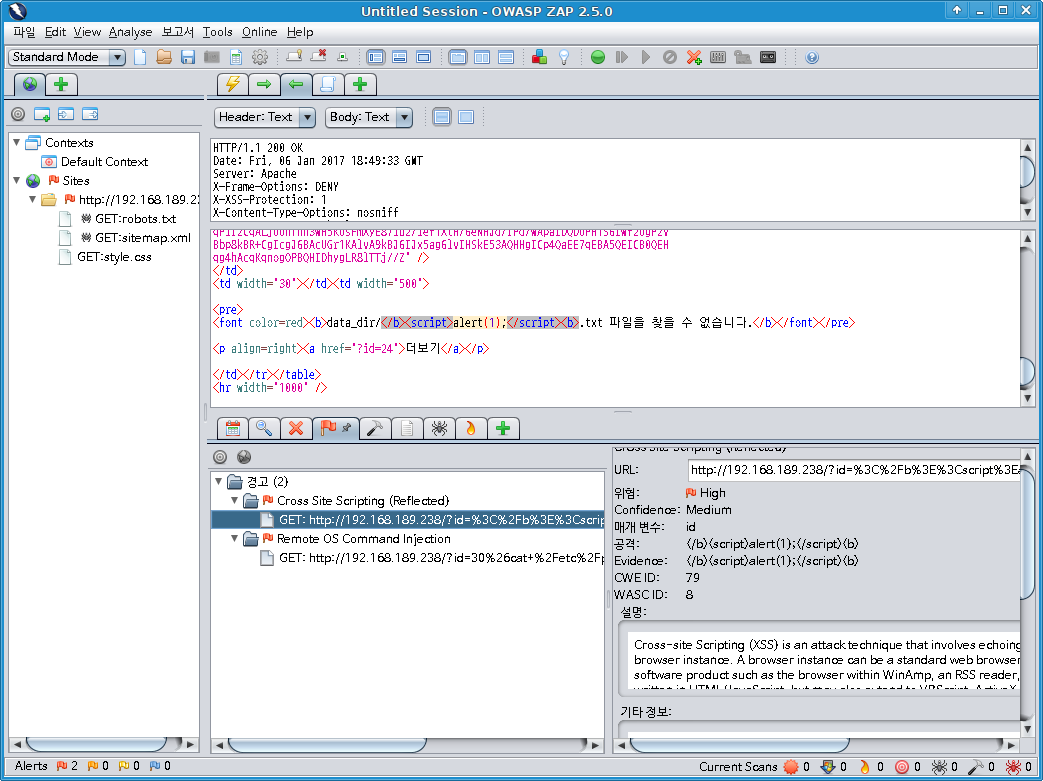
Task: Open the Header: Text dropdown
Action: click(265, 117)
